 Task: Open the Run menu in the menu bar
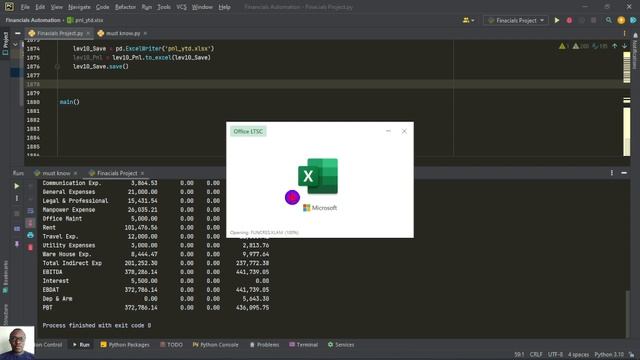tap(147, 7)
